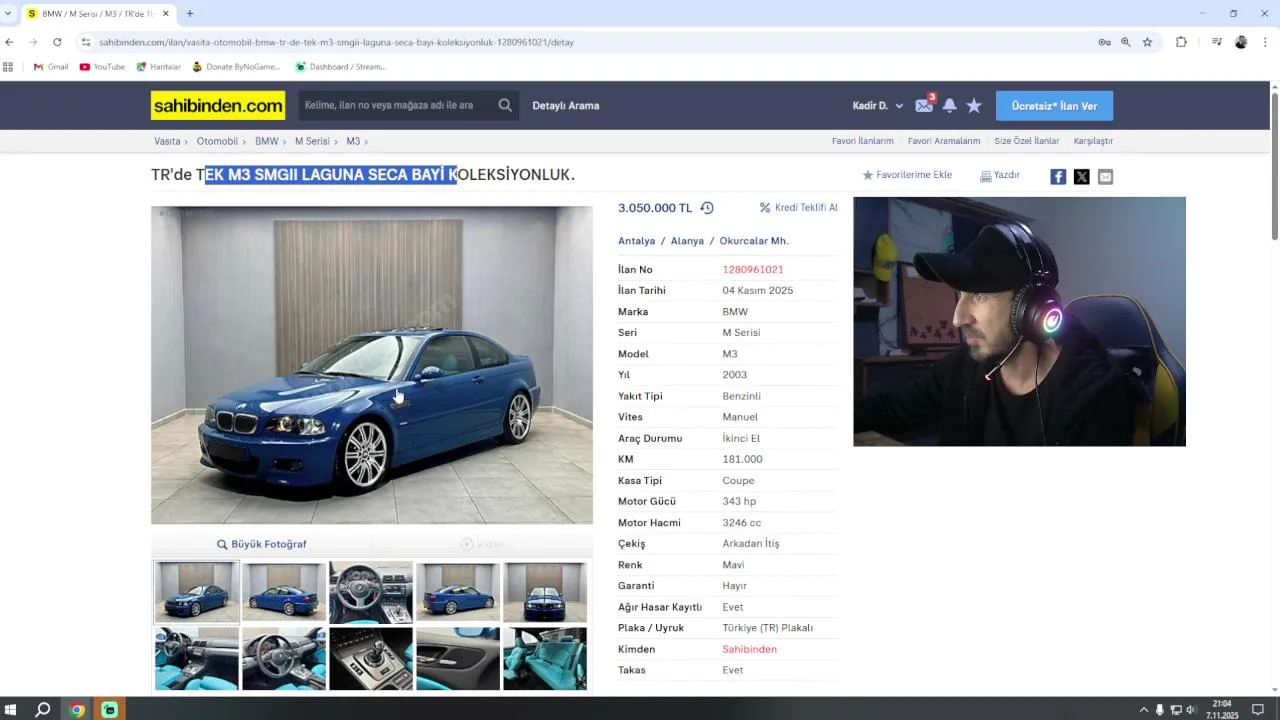
Task: Click M Serisi breadcrumb
Action: [312, 141]
